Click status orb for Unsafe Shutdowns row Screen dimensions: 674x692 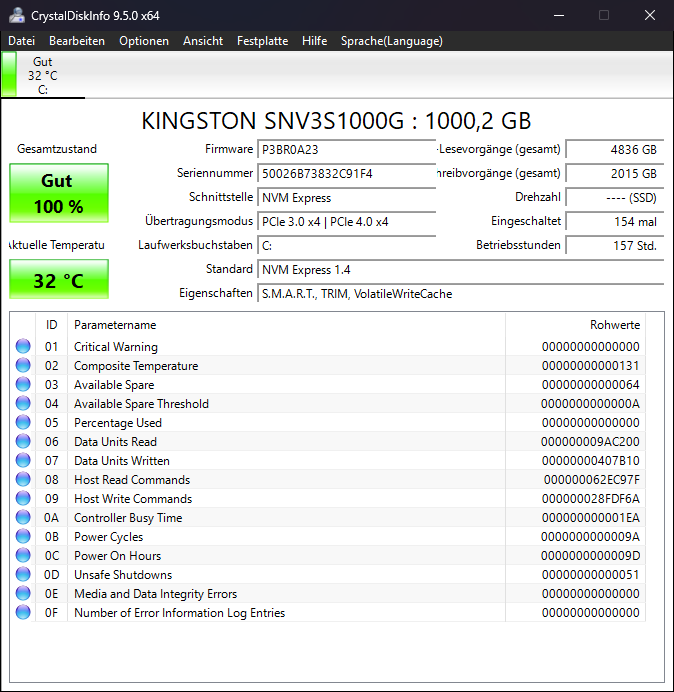coord(23,574)
